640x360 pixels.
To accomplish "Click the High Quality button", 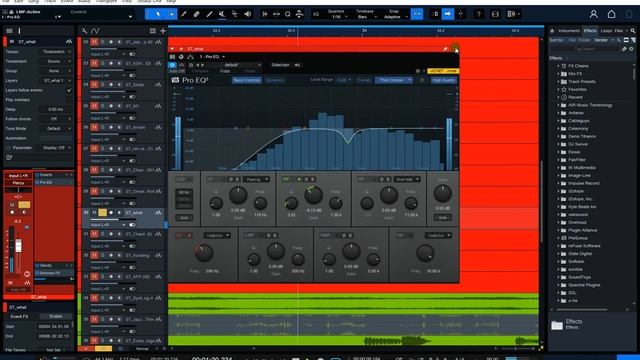I will pyautogui.click(x=444, y=80).
